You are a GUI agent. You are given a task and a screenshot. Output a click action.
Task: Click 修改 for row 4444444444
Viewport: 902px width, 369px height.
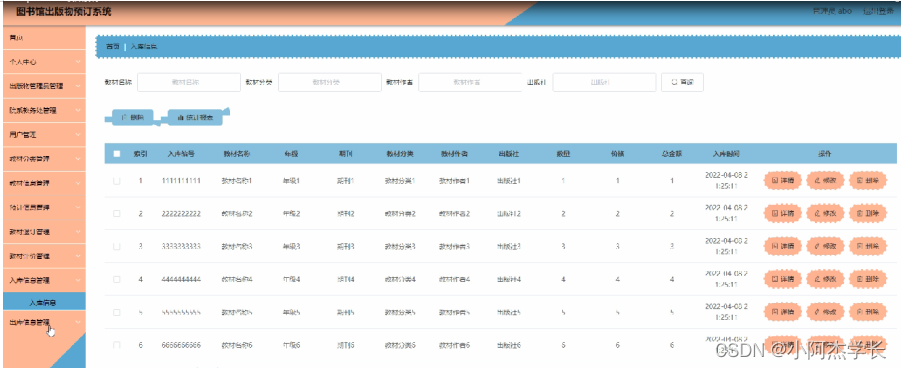coord(825,279)
